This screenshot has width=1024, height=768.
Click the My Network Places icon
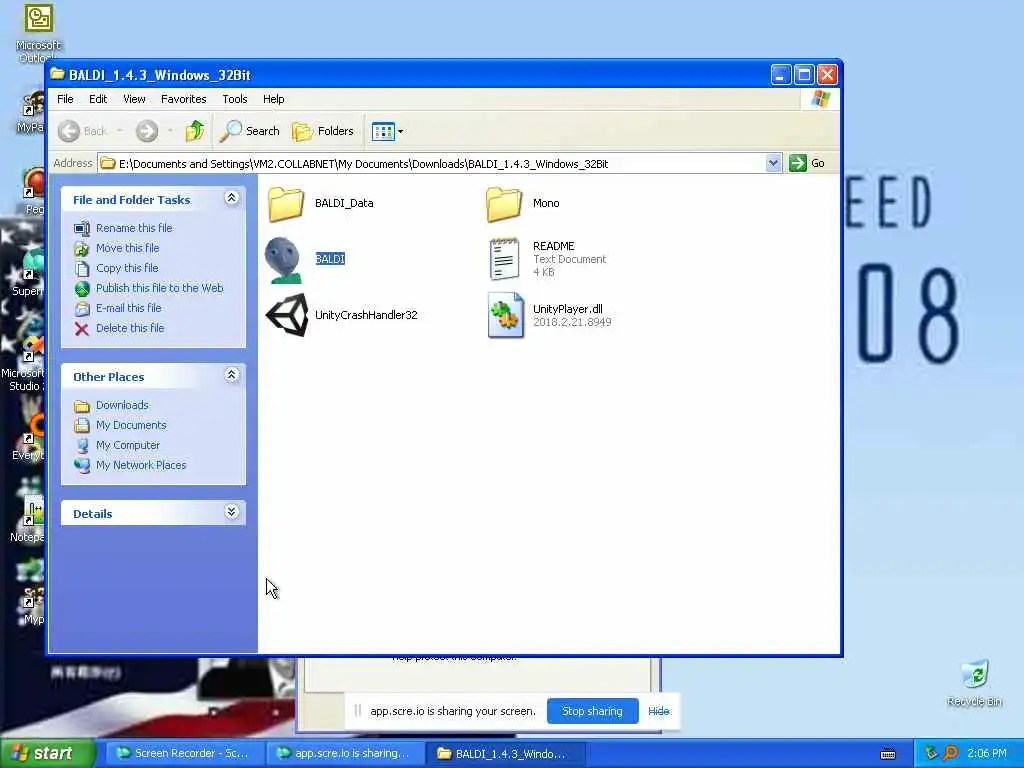[x=82, y=466]
